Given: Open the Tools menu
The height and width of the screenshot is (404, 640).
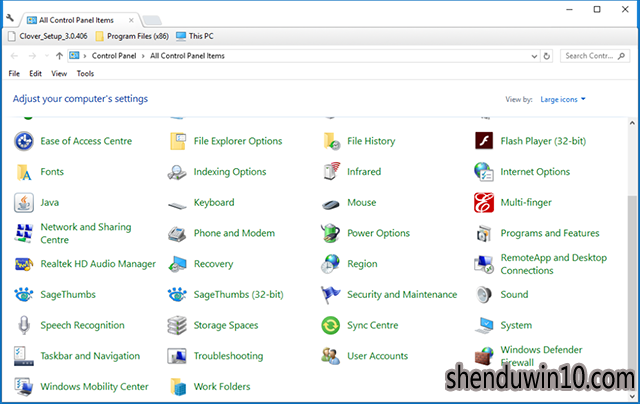Looking at the screenshot, I should click(x=85, y=73).
